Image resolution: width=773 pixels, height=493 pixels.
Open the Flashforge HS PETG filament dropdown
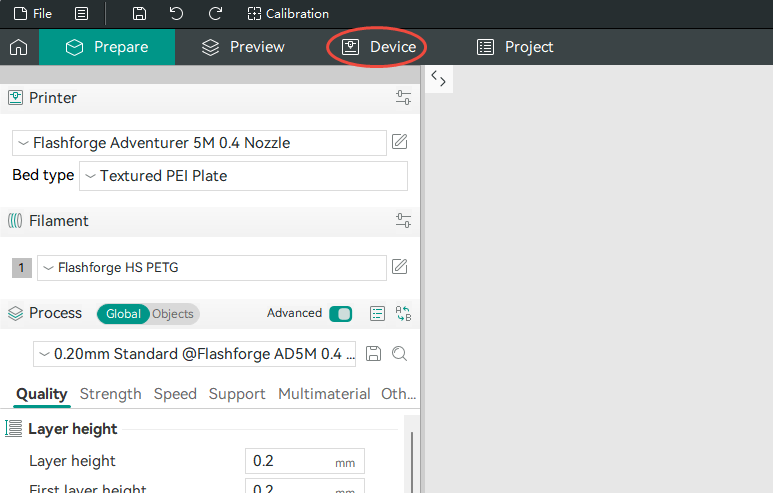212,268
